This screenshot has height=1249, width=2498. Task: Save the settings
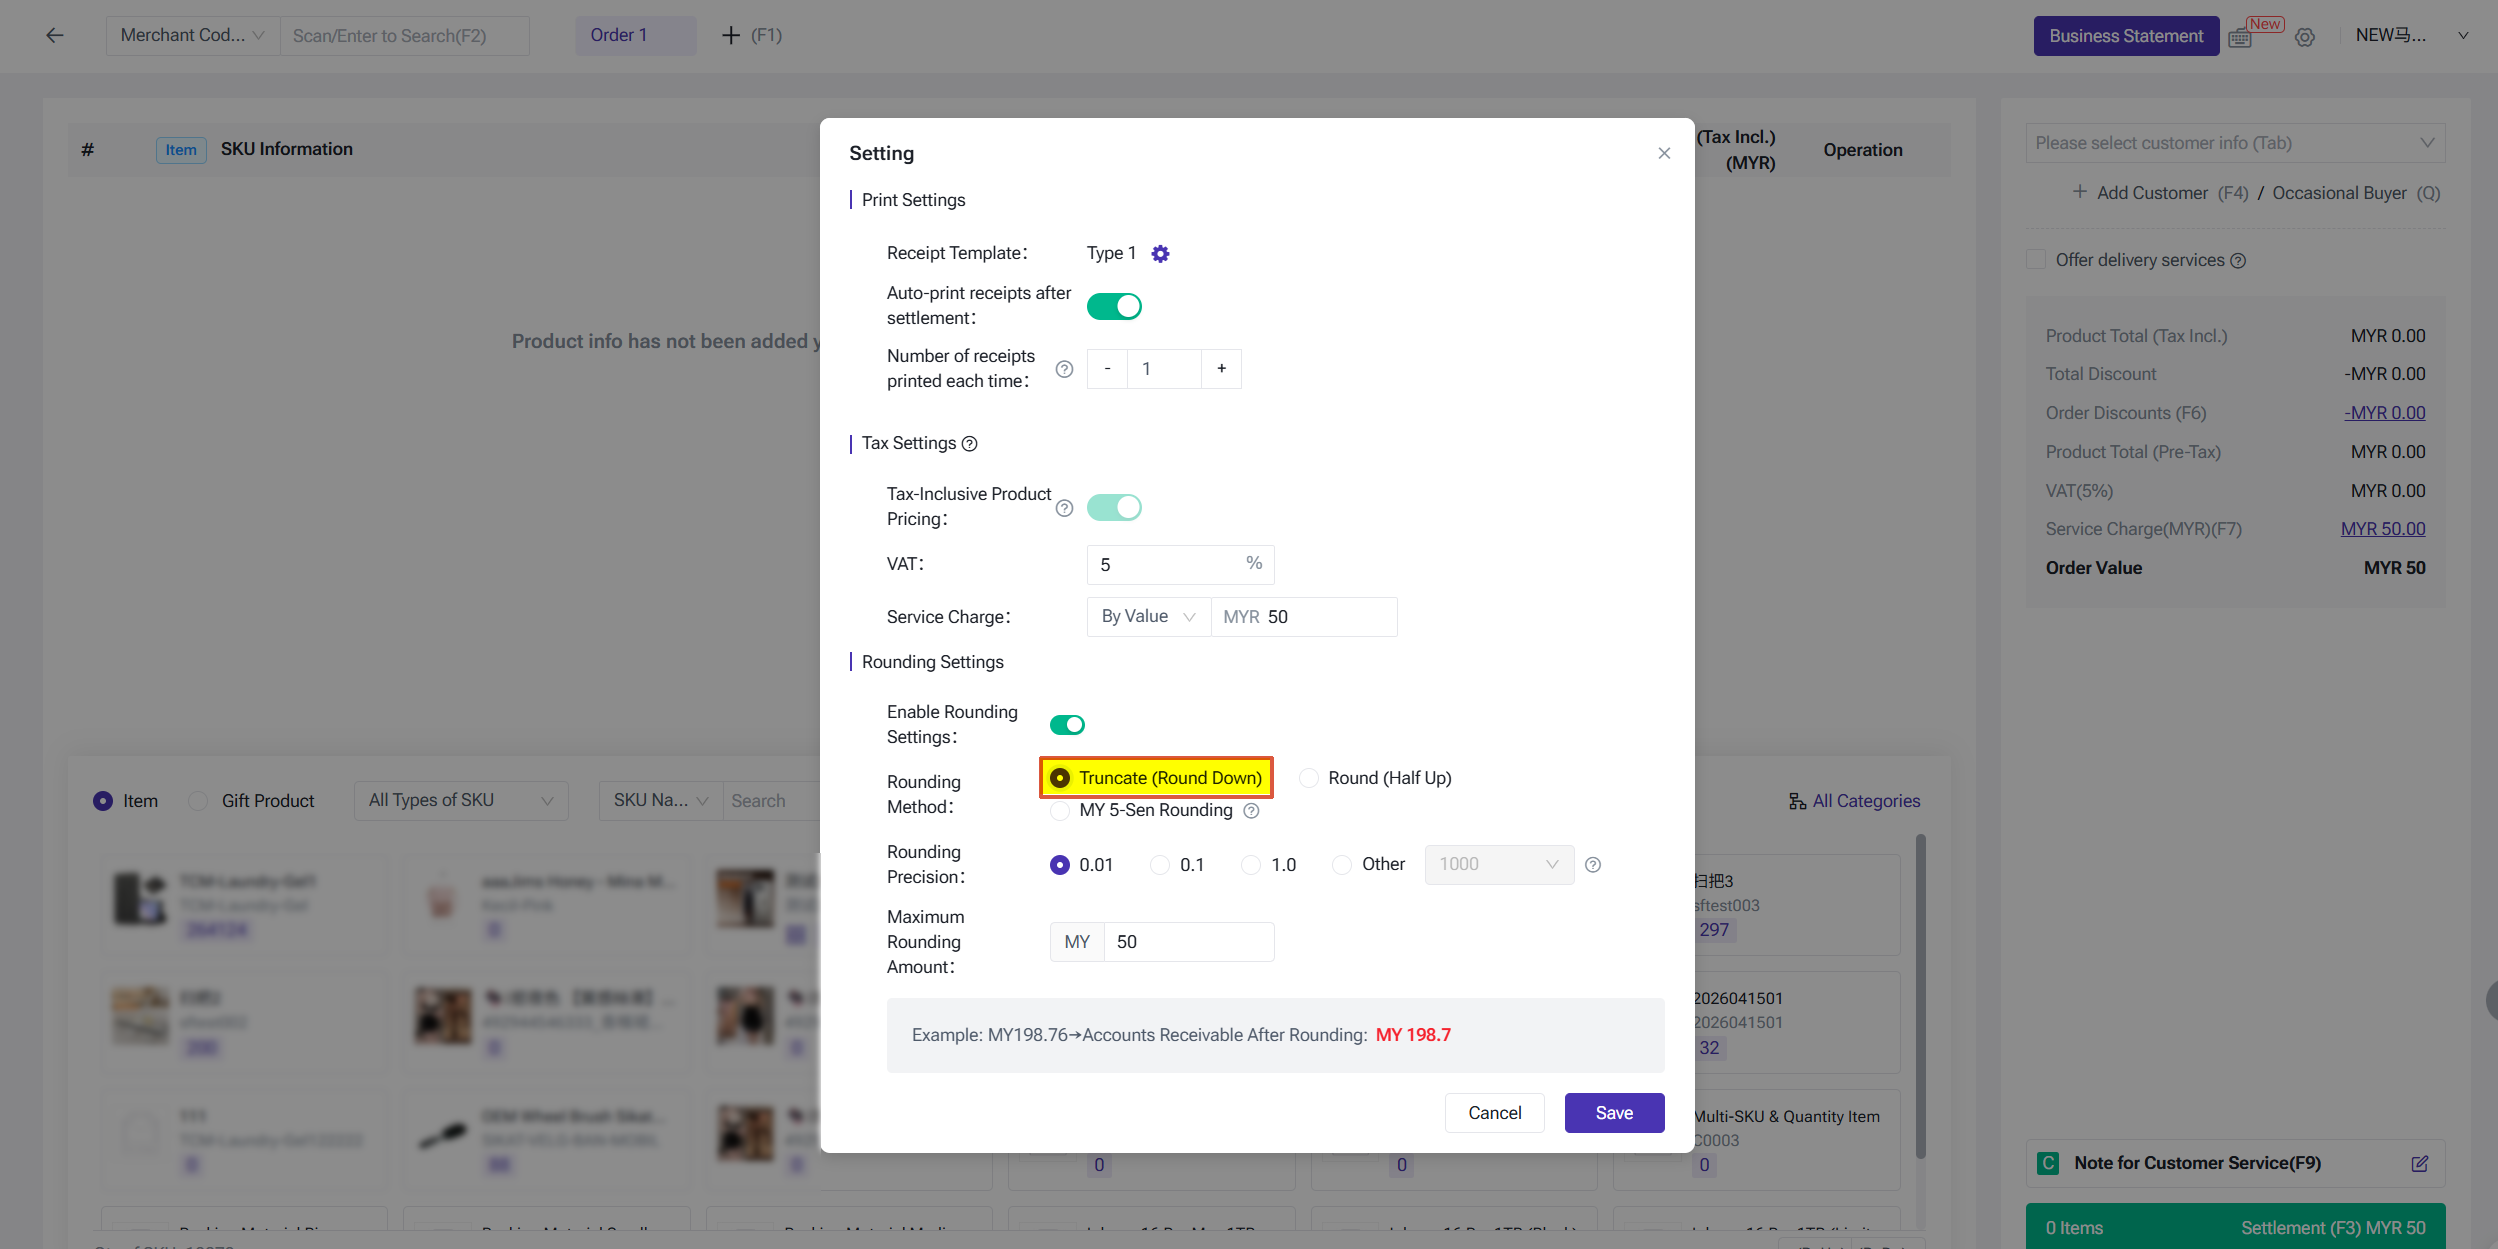tap(1614, 1113)
